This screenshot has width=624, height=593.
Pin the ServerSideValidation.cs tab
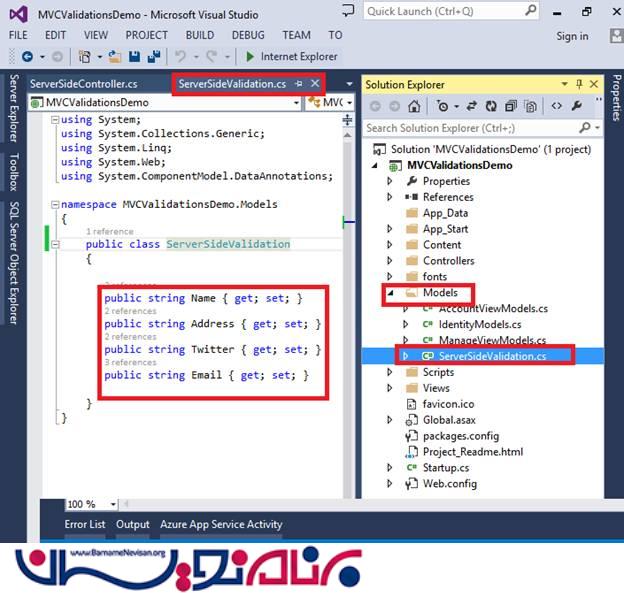(x=300, y=84)
